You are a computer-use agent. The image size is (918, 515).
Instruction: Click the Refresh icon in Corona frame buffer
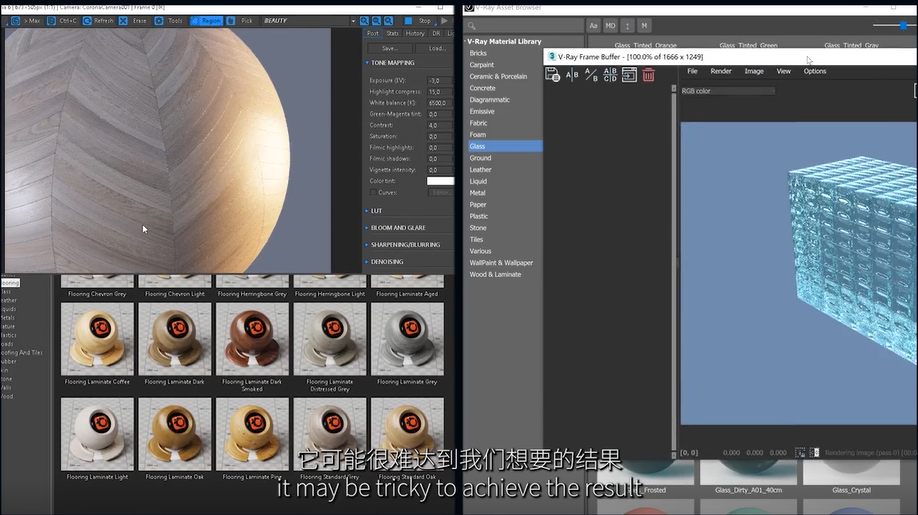[x=87, y=20]
